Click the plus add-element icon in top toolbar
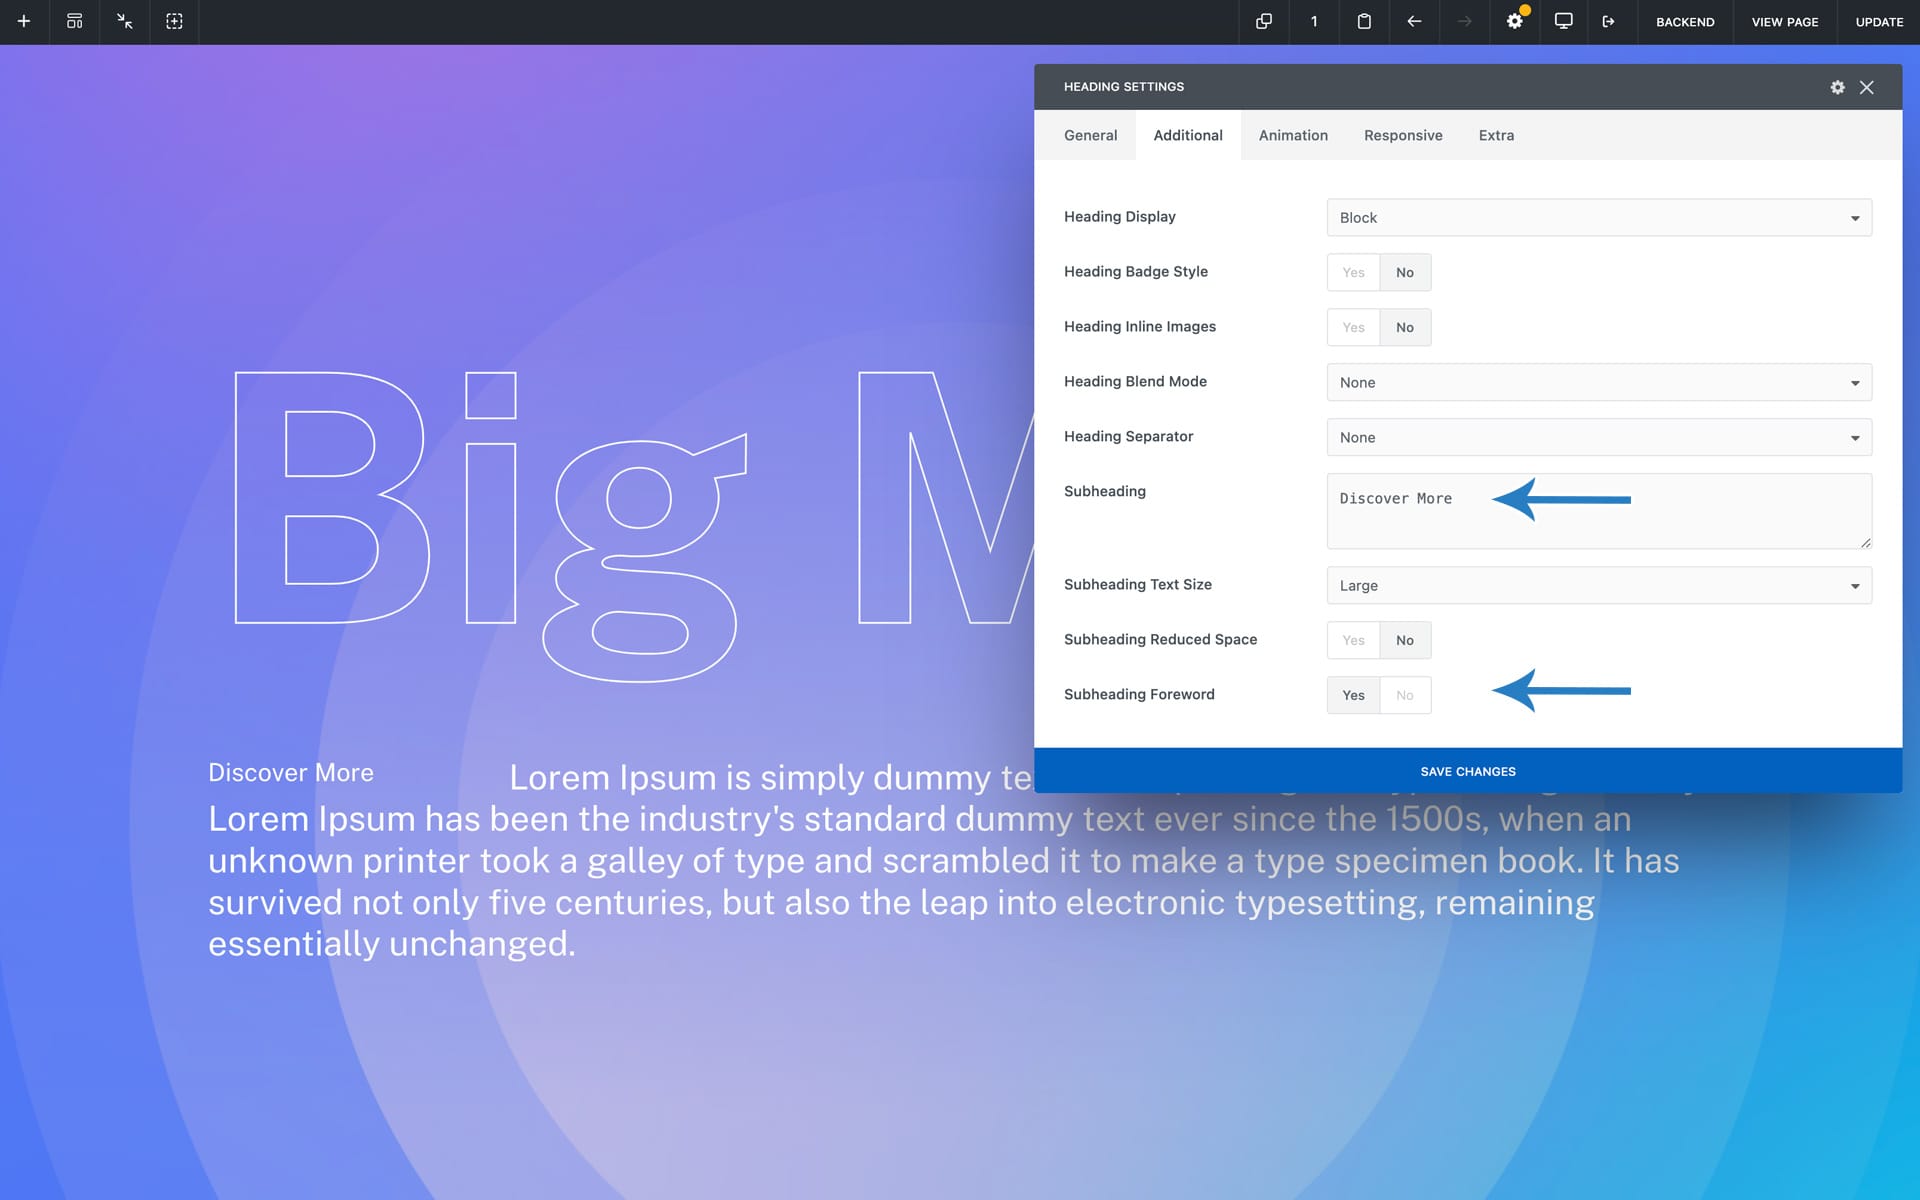This screenshot has width=1920, height=1200. click(x=24, y=21)
